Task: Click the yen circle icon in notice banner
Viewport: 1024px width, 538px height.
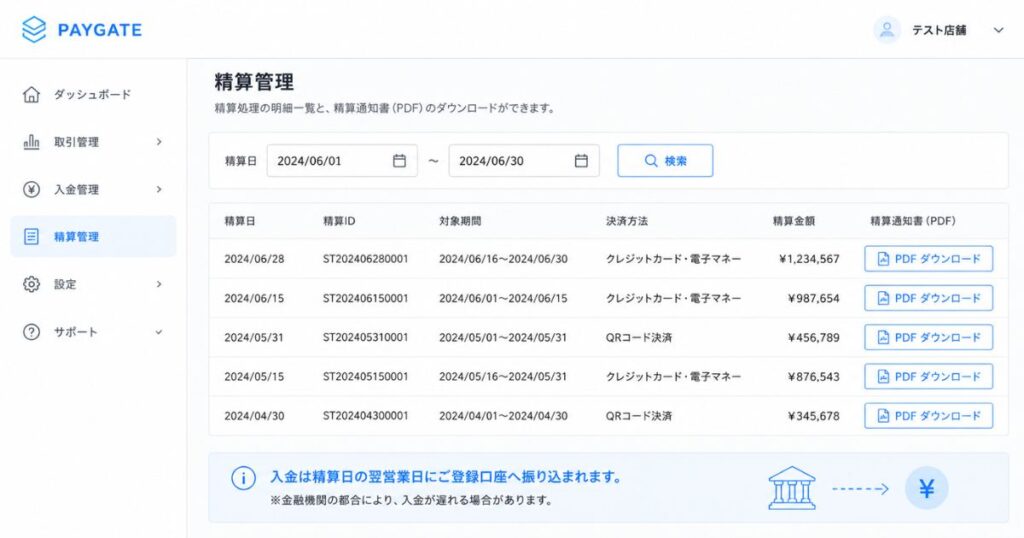Action: pos(926,488)
